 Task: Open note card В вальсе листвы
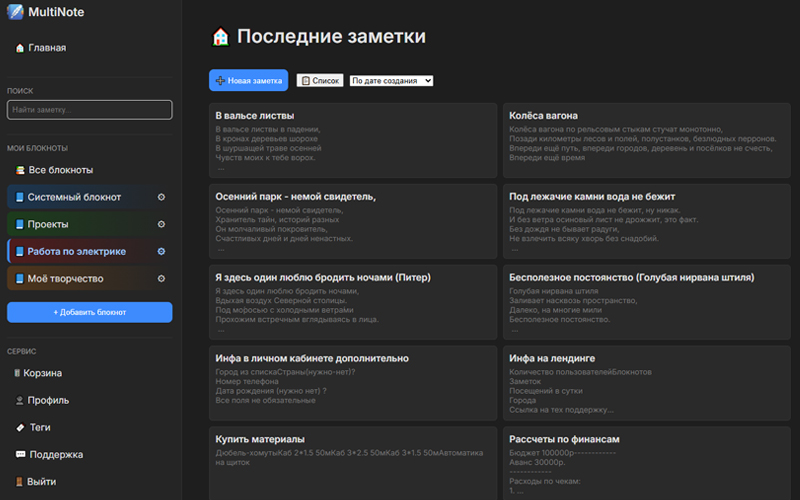[x=353, y=140]
